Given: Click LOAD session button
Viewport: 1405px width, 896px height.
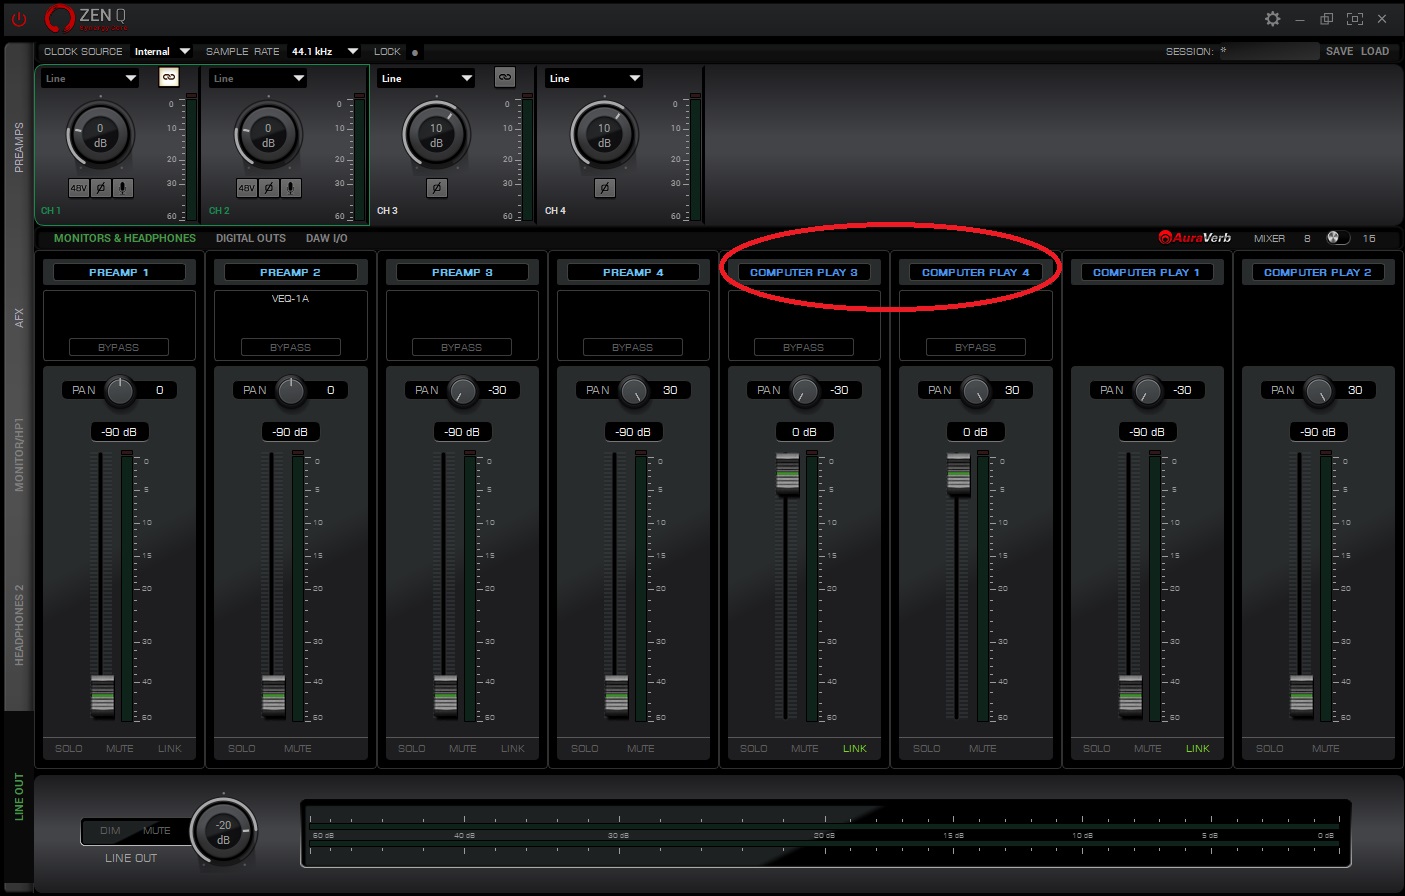Looking at the screenshot, I should 1375,51.
